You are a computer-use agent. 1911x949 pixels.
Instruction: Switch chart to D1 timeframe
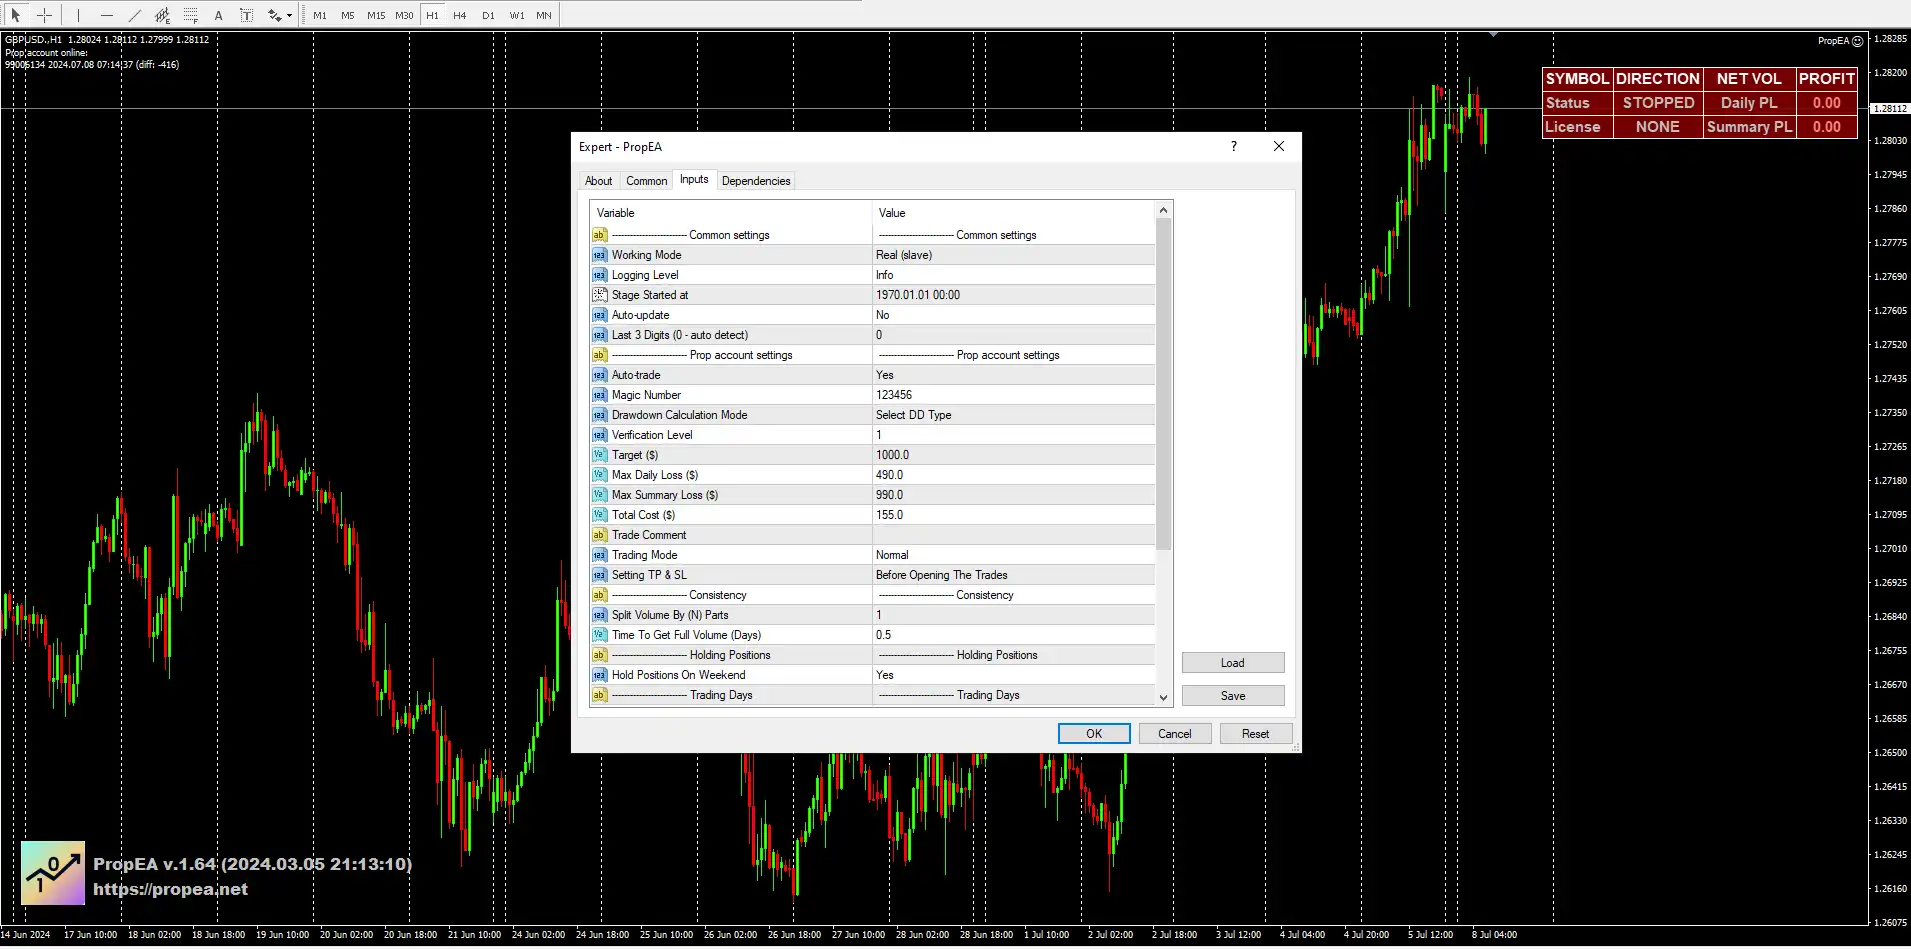[x=488, y=15]
